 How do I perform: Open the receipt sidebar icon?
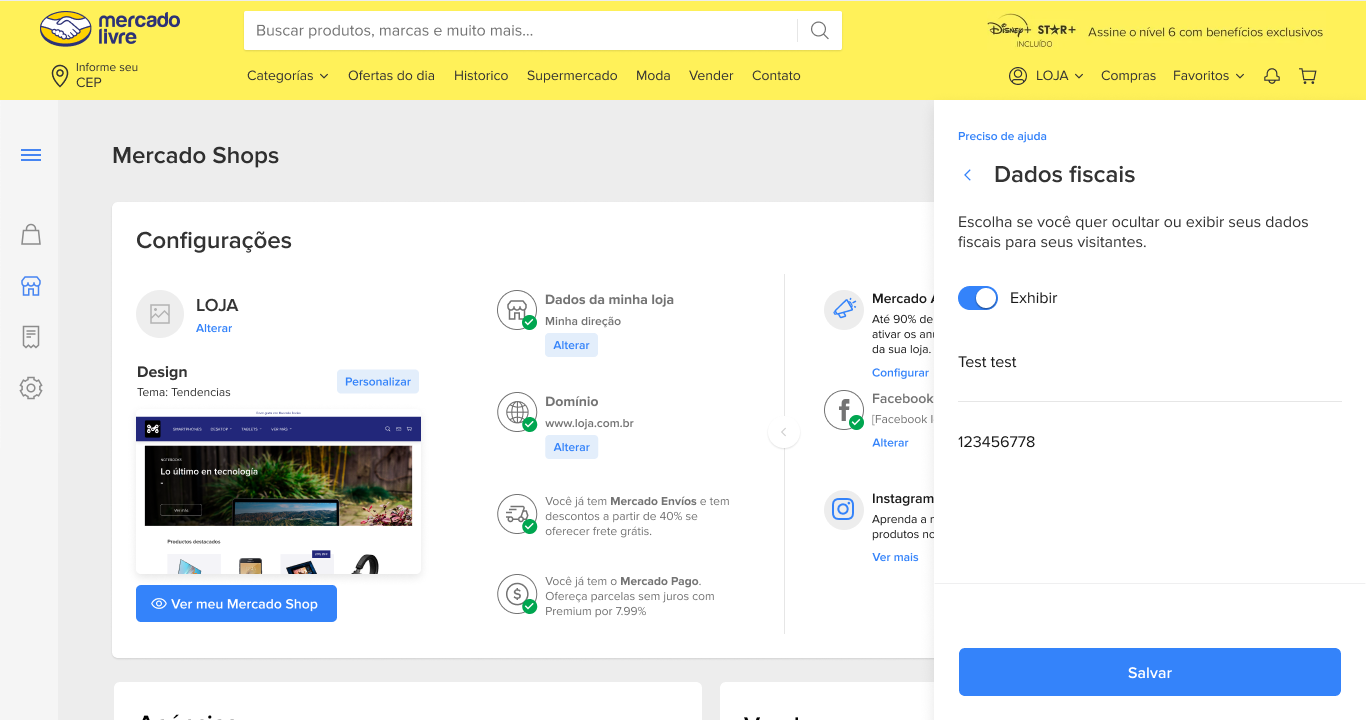[x=31, y=337]
